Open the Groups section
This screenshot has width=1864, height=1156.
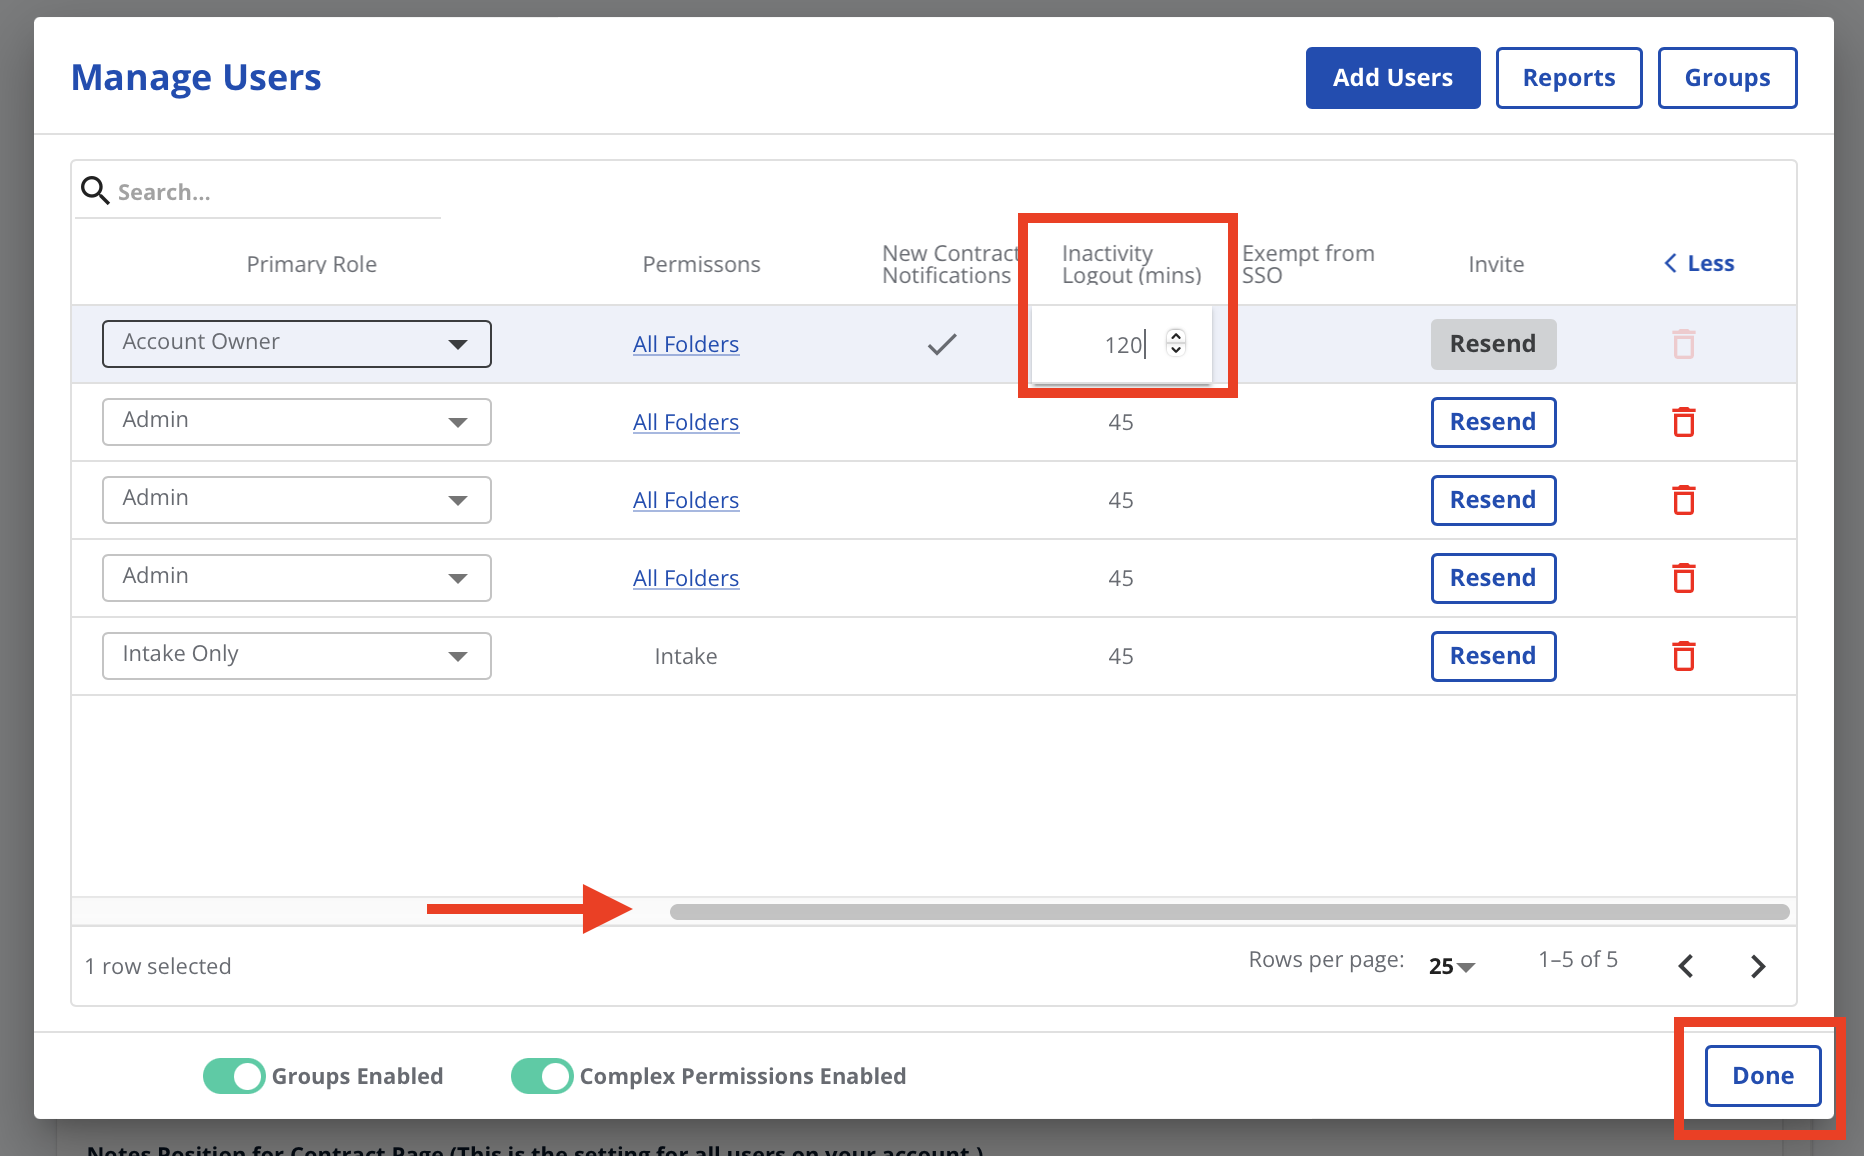[1727, 77]
